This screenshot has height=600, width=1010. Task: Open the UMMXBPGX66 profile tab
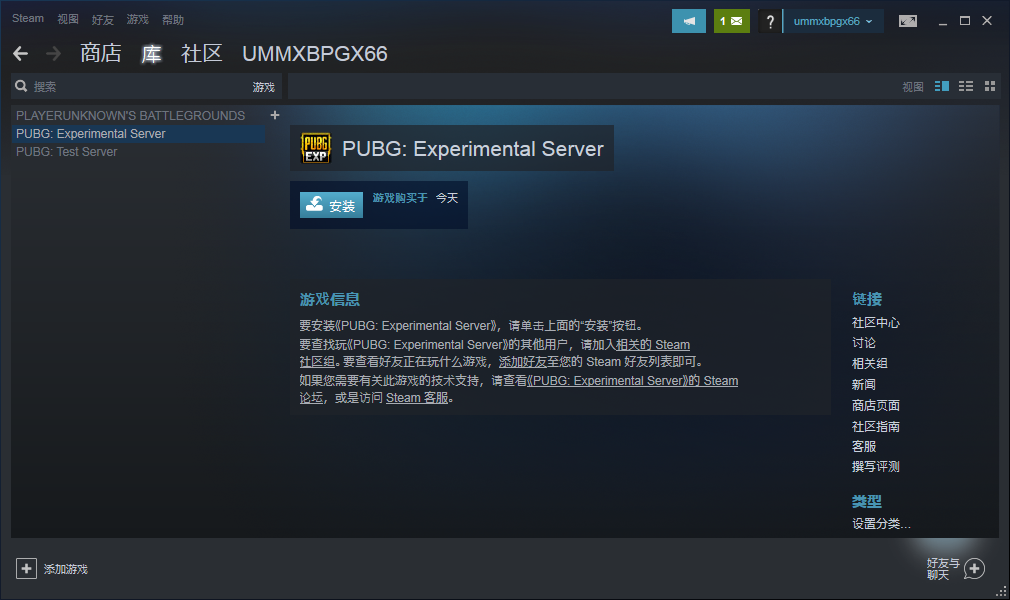coord(315,53)
